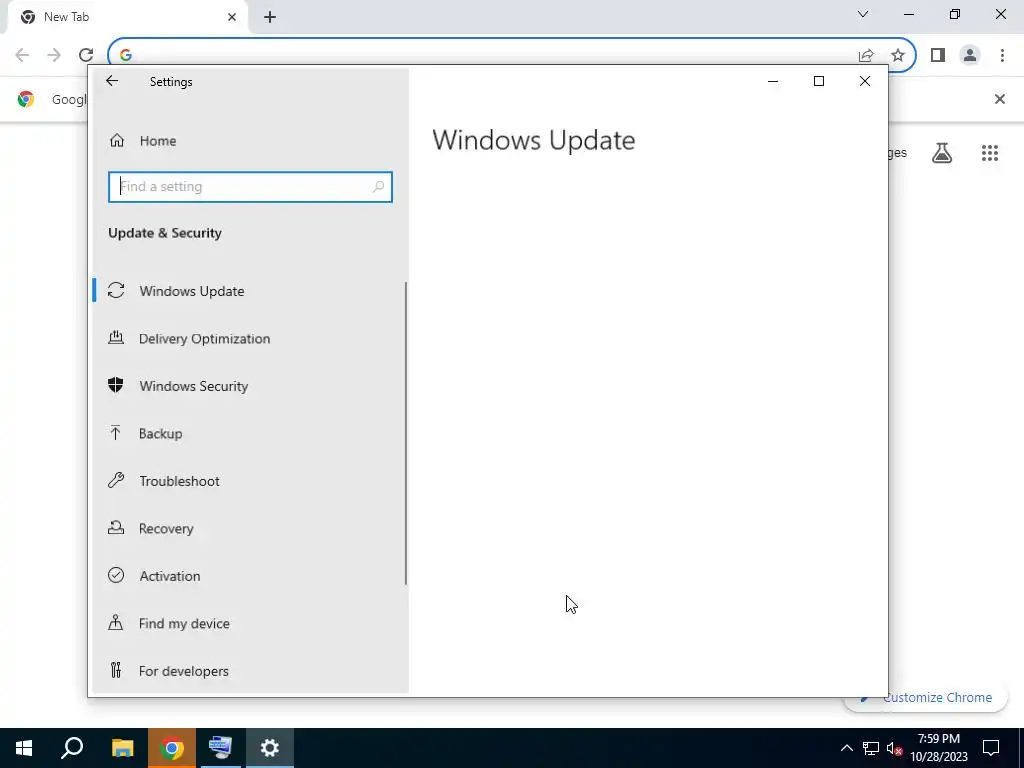The image size is (1024, 768).
Task: Open Chrome tab search dropdown
Action: 863,14
